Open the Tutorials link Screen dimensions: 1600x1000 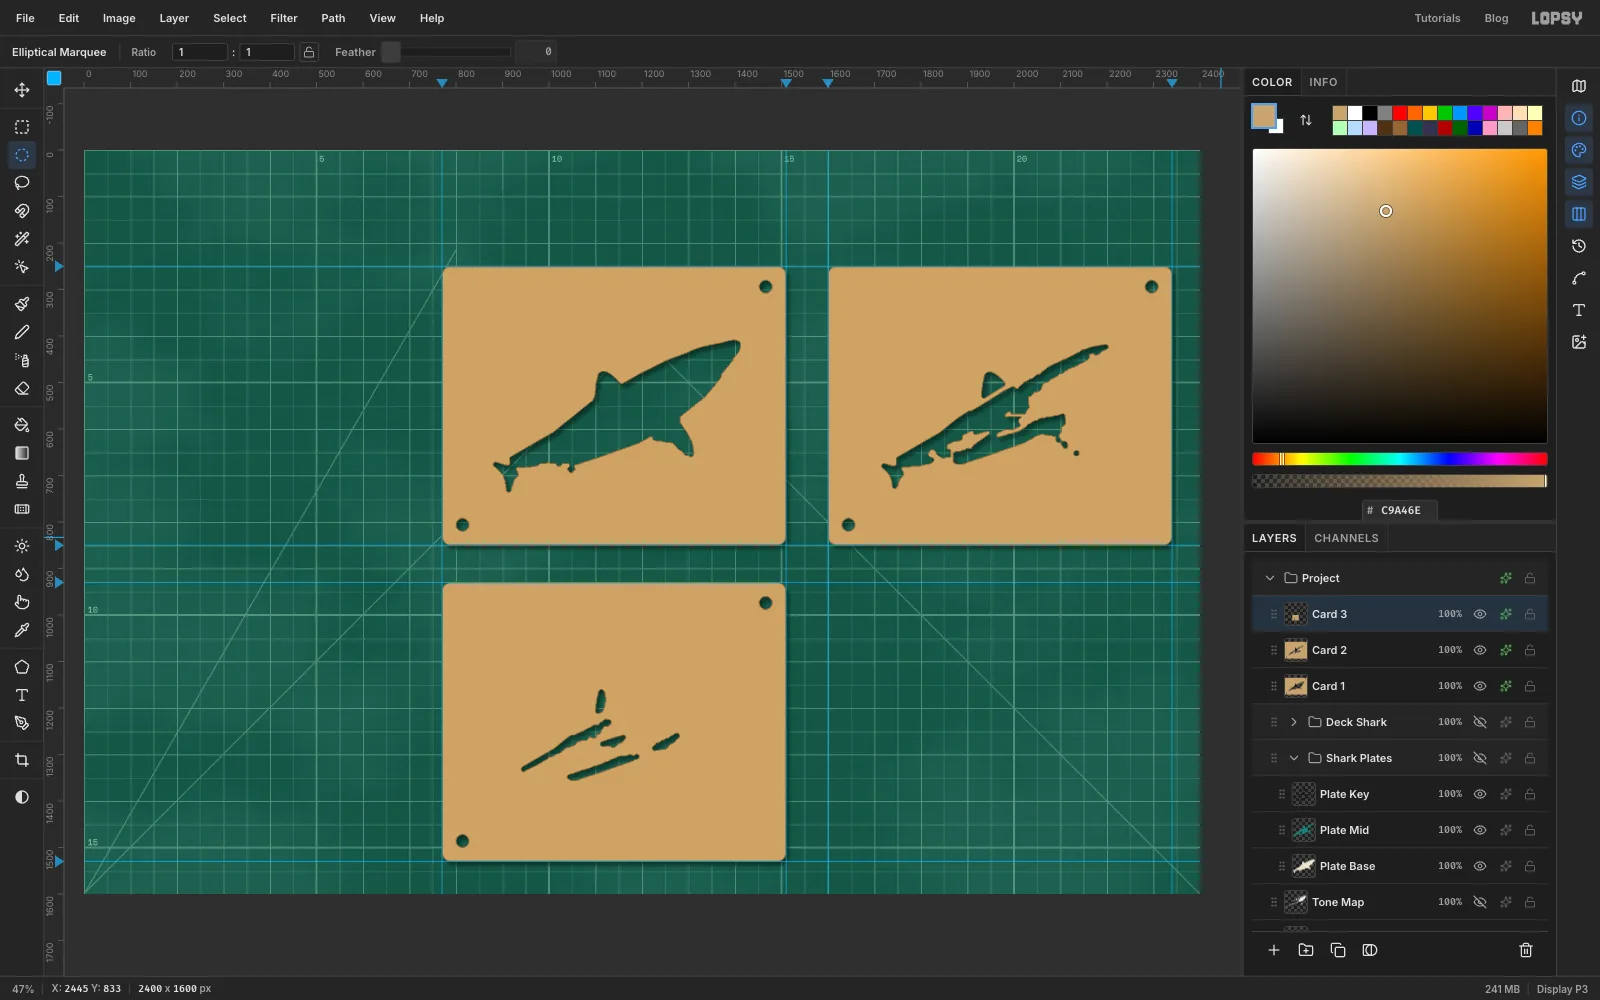(1437, 18)
